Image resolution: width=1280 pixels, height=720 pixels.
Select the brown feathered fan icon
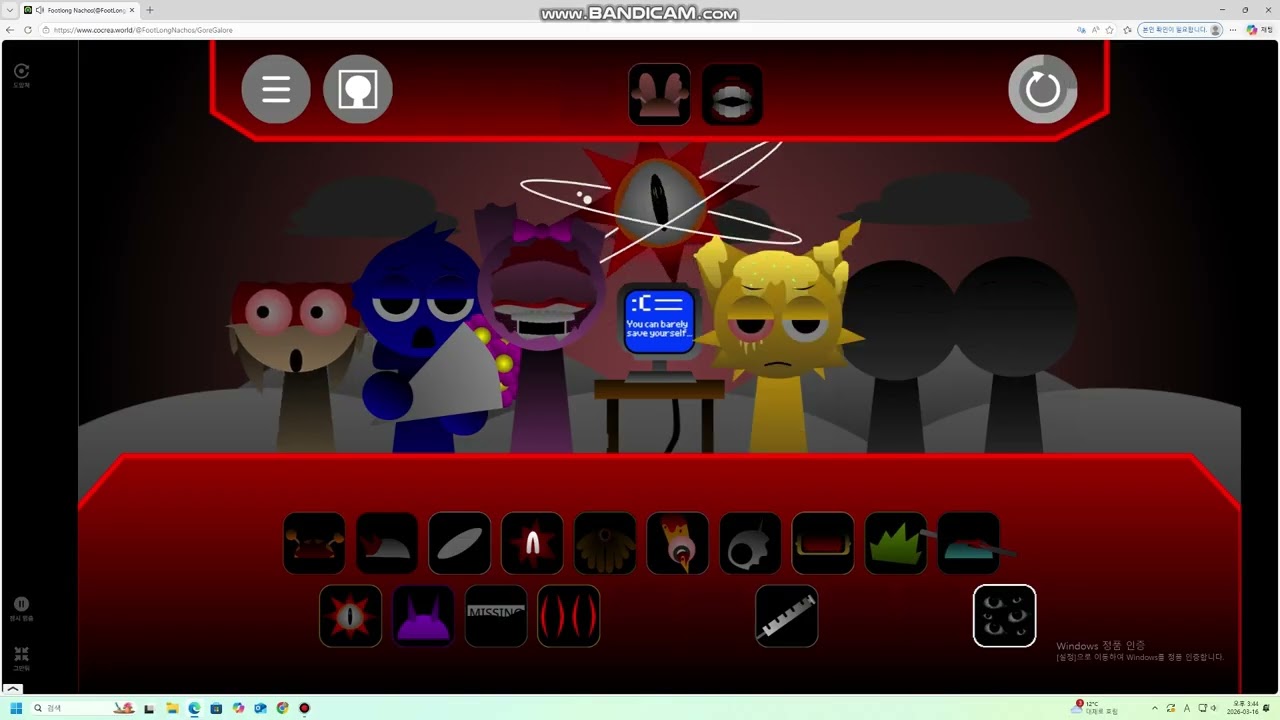[x=605, y=543]
